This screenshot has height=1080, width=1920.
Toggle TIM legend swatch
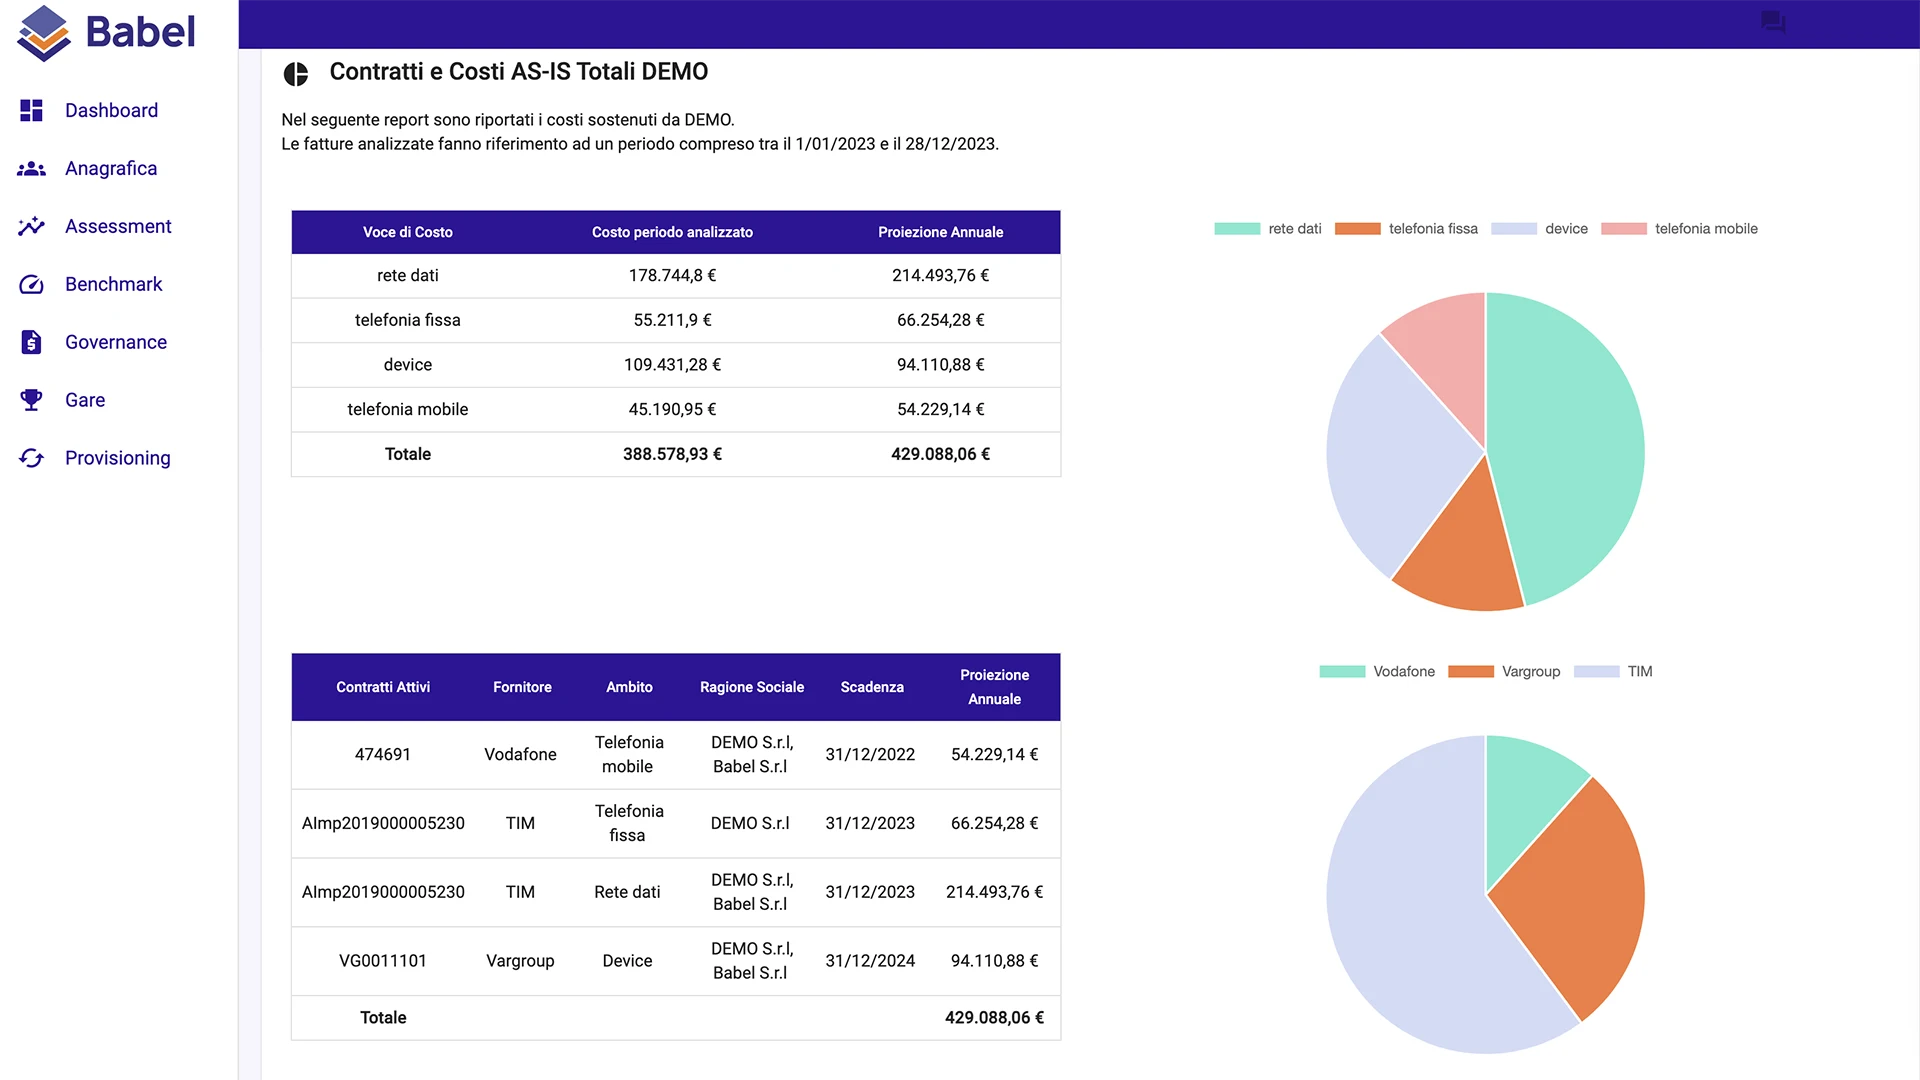pos(1596,672)
